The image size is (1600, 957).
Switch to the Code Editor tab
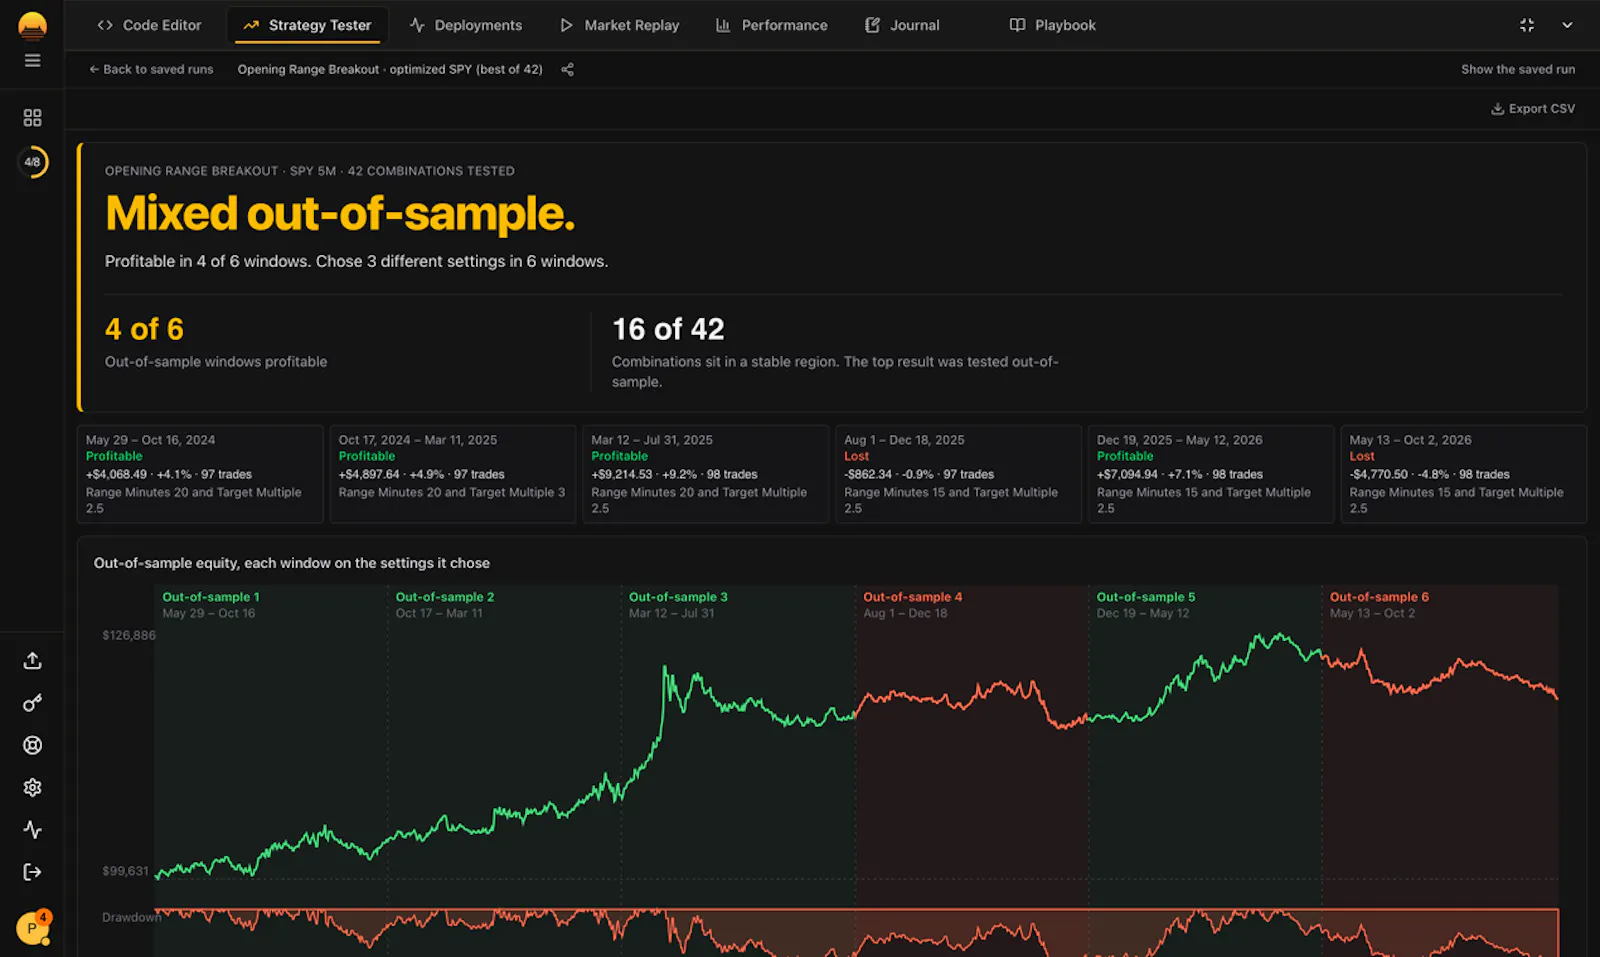pos(149,25)
